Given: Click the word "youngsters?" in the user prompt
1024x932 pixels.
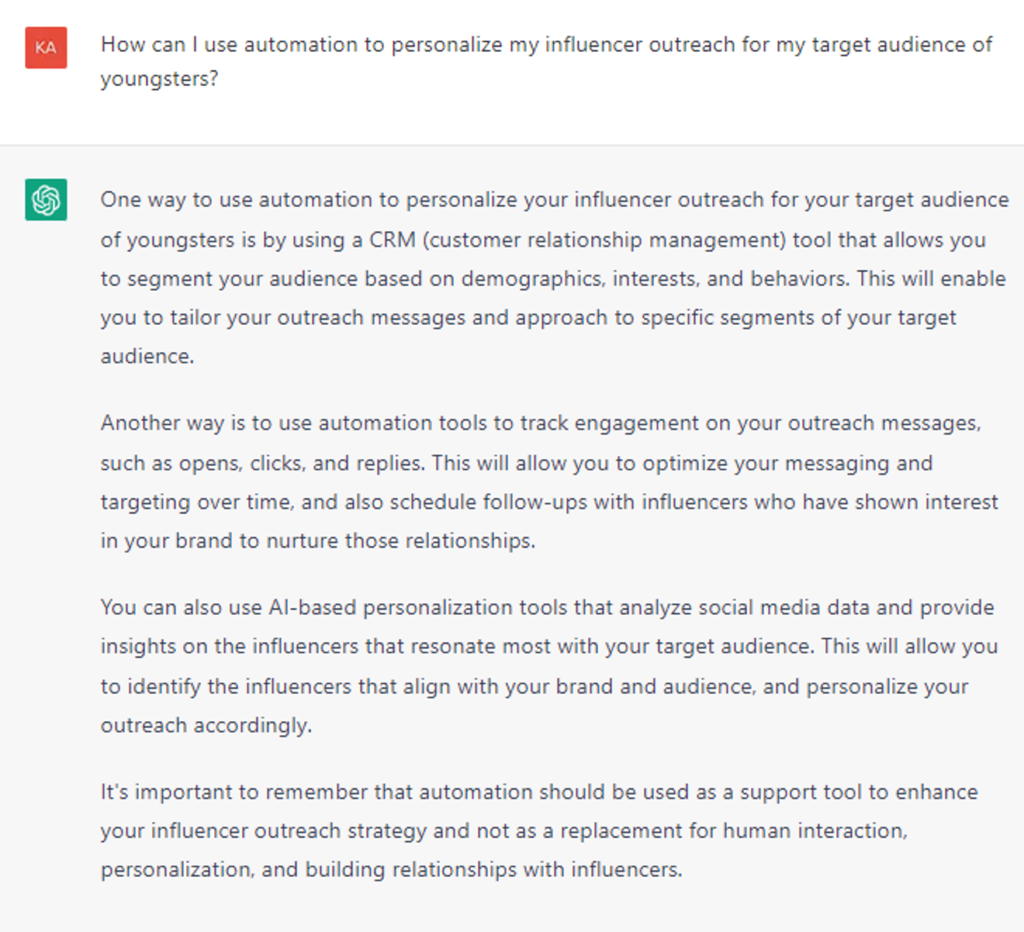Looking at the screenshot, I should coord(159,79).
